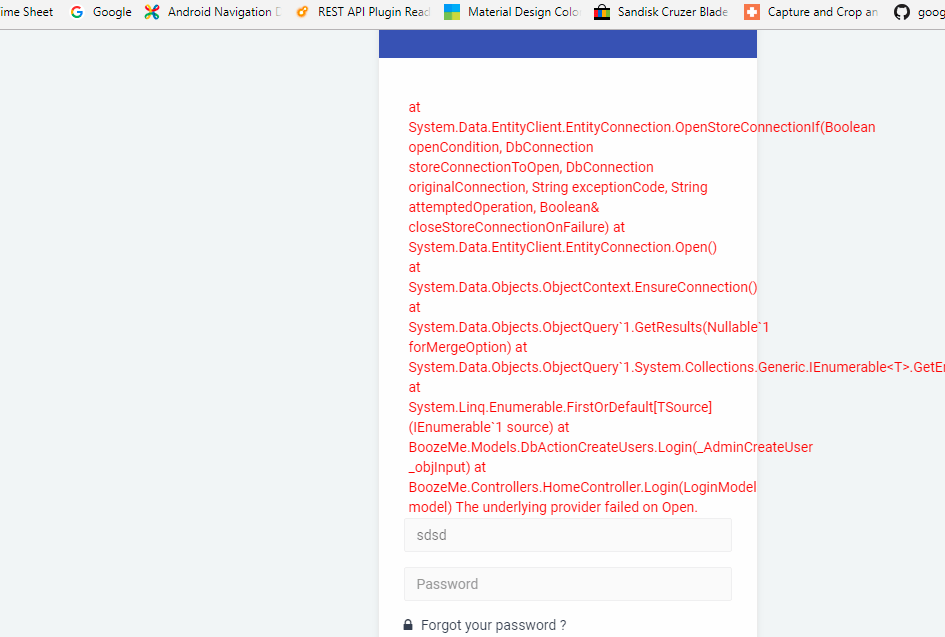This screenshot has height=637, width=945.
Task: Click the 'The underlying provider failed on Open.' error text
Action: [x=577, y=507]
